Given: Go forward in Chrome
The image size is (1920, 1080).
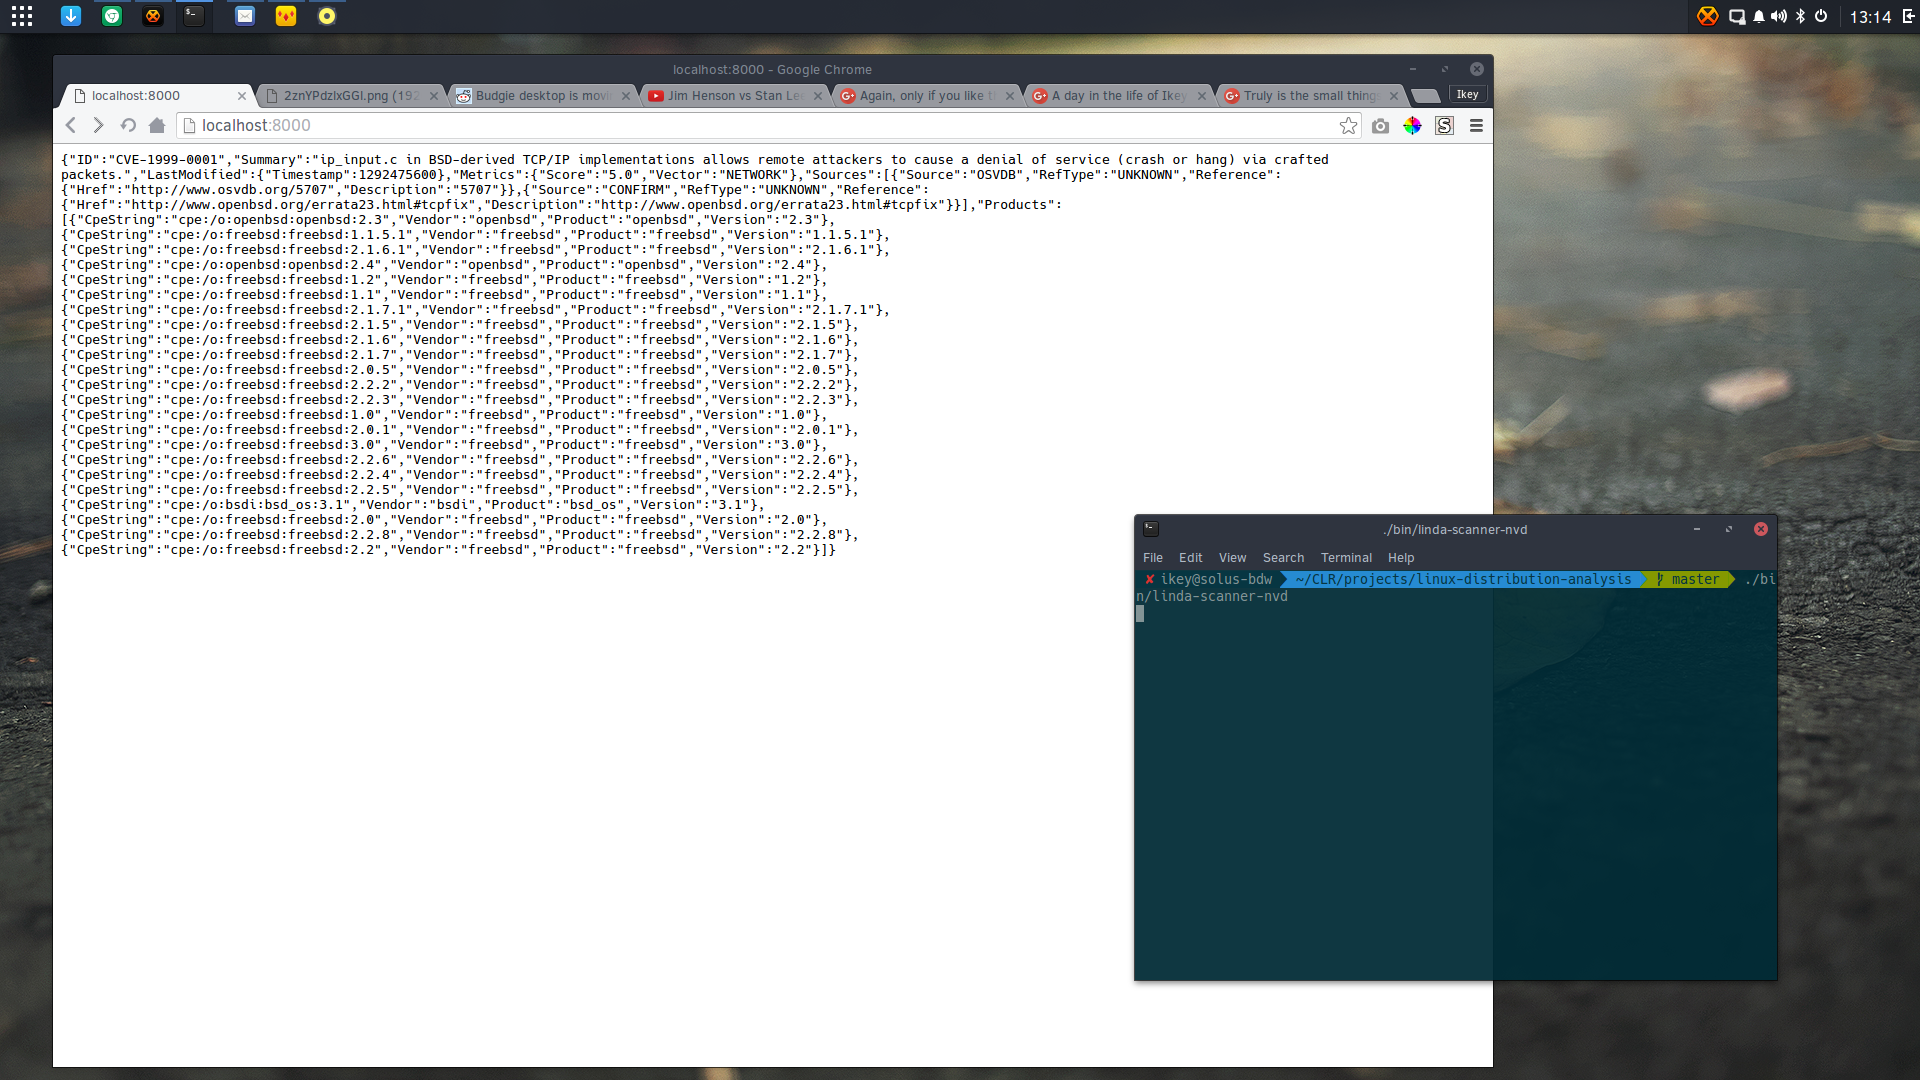Looking at the screenshot, I should coord(98,125).
